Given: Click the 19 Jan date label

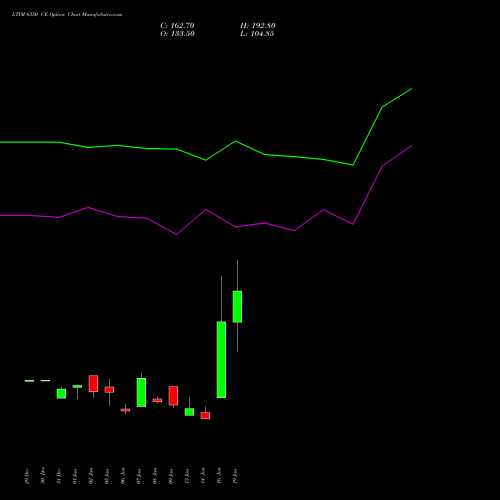Looking at the screenshot, I should pos(235,476).
